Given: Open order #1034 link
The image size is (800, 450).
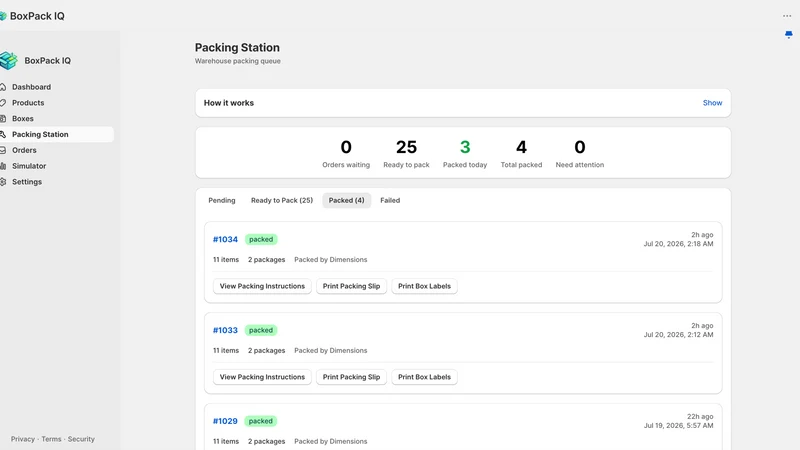Looking at the screenshot, I should tap(226, 239).
